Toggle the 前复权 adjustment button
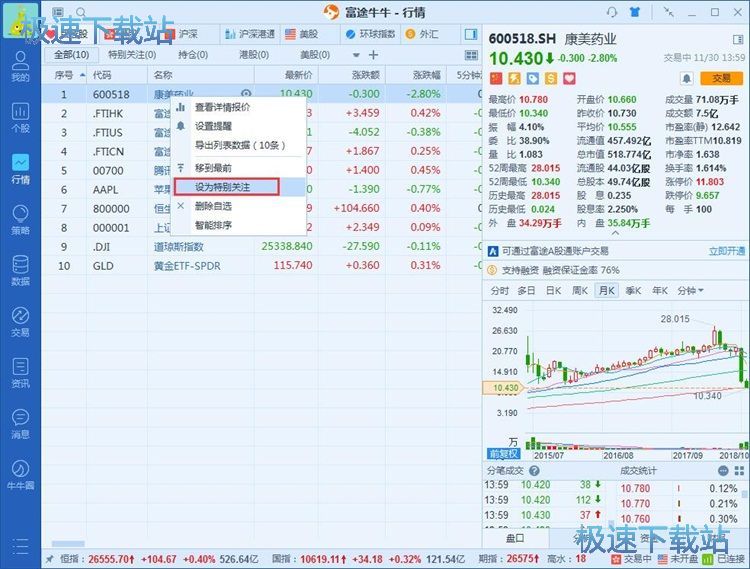The image size is (750, 569). pos(503,454)
